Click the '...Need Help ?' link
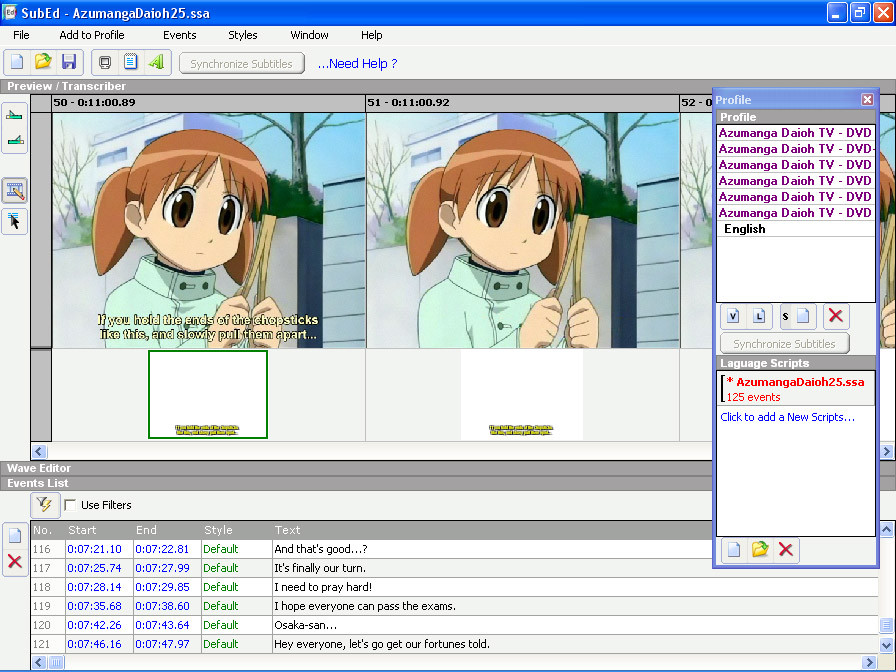The width and height of the screenshot is (896, 672). click(x=357, y=63)
